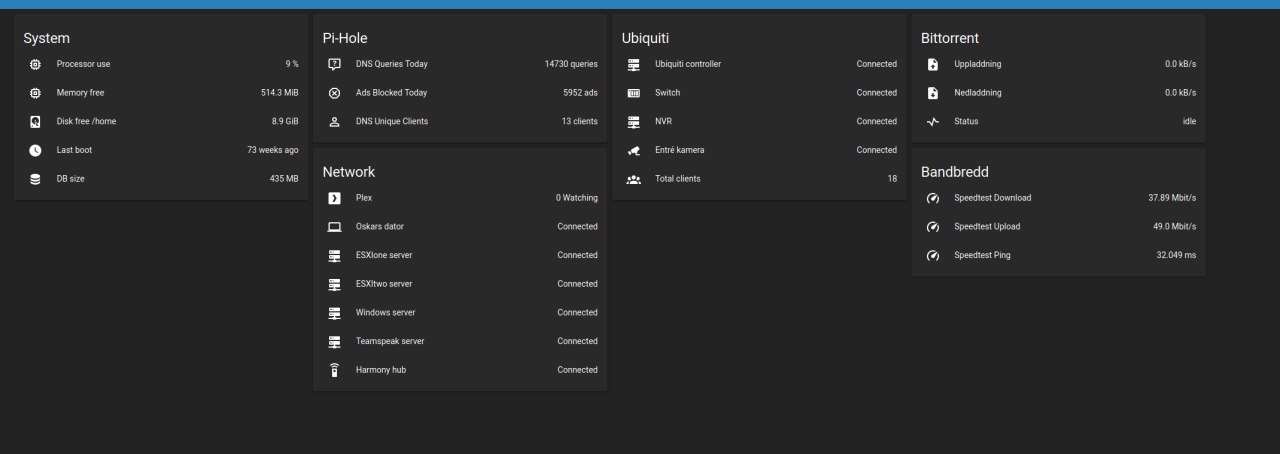Click the Teamspeak server icon
This screenshot has height=454, width=1280.
coord(334,341)
